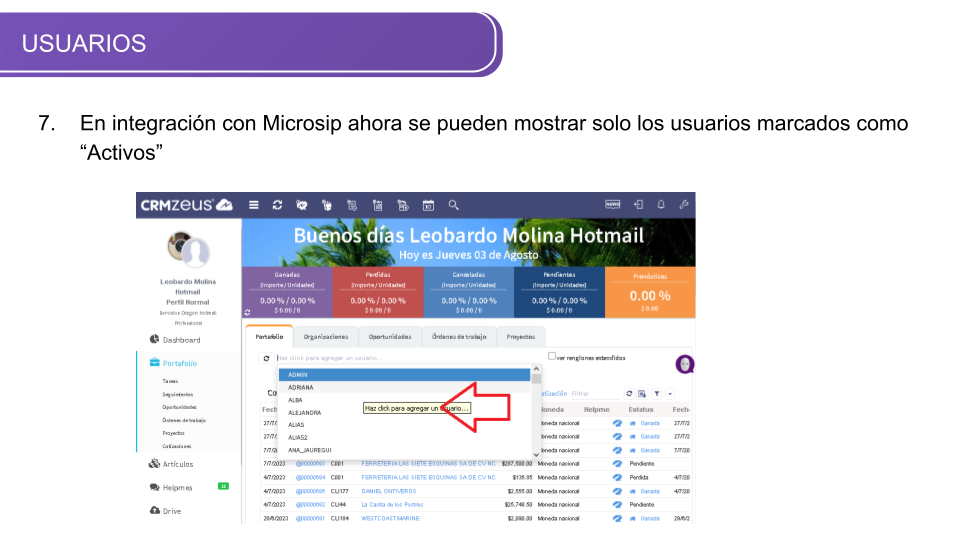
Task: Open Cotizaciones sidebar subitem
Action: [x=176, y=446]
